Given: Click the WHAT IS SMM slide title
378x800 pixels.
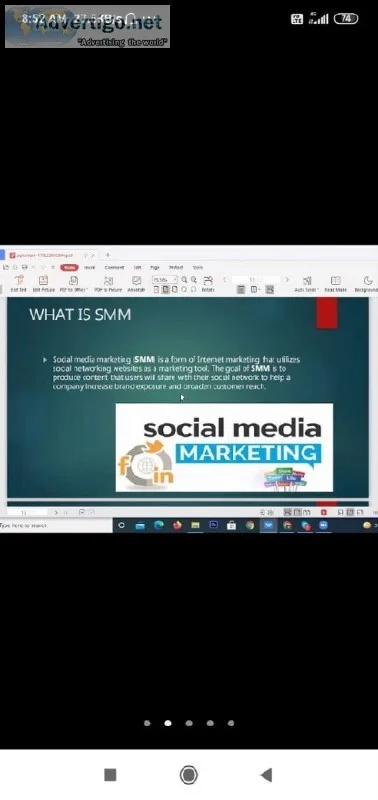Looking at the screenshot, I should [80, 315].
